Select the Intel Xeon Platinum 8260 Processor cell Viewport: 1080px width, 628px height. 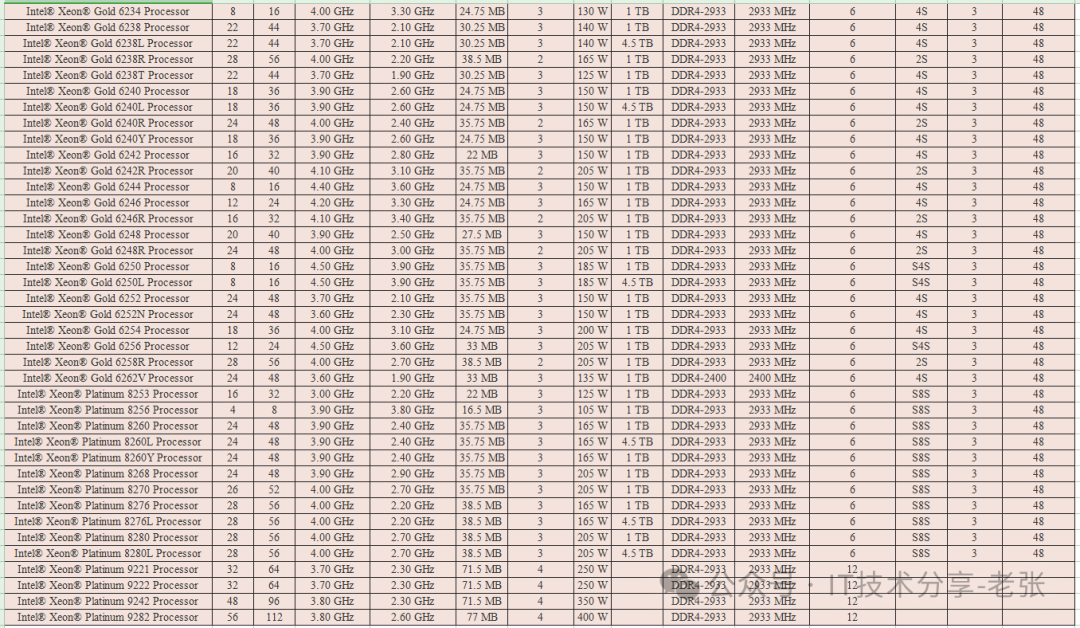(107, 426)
